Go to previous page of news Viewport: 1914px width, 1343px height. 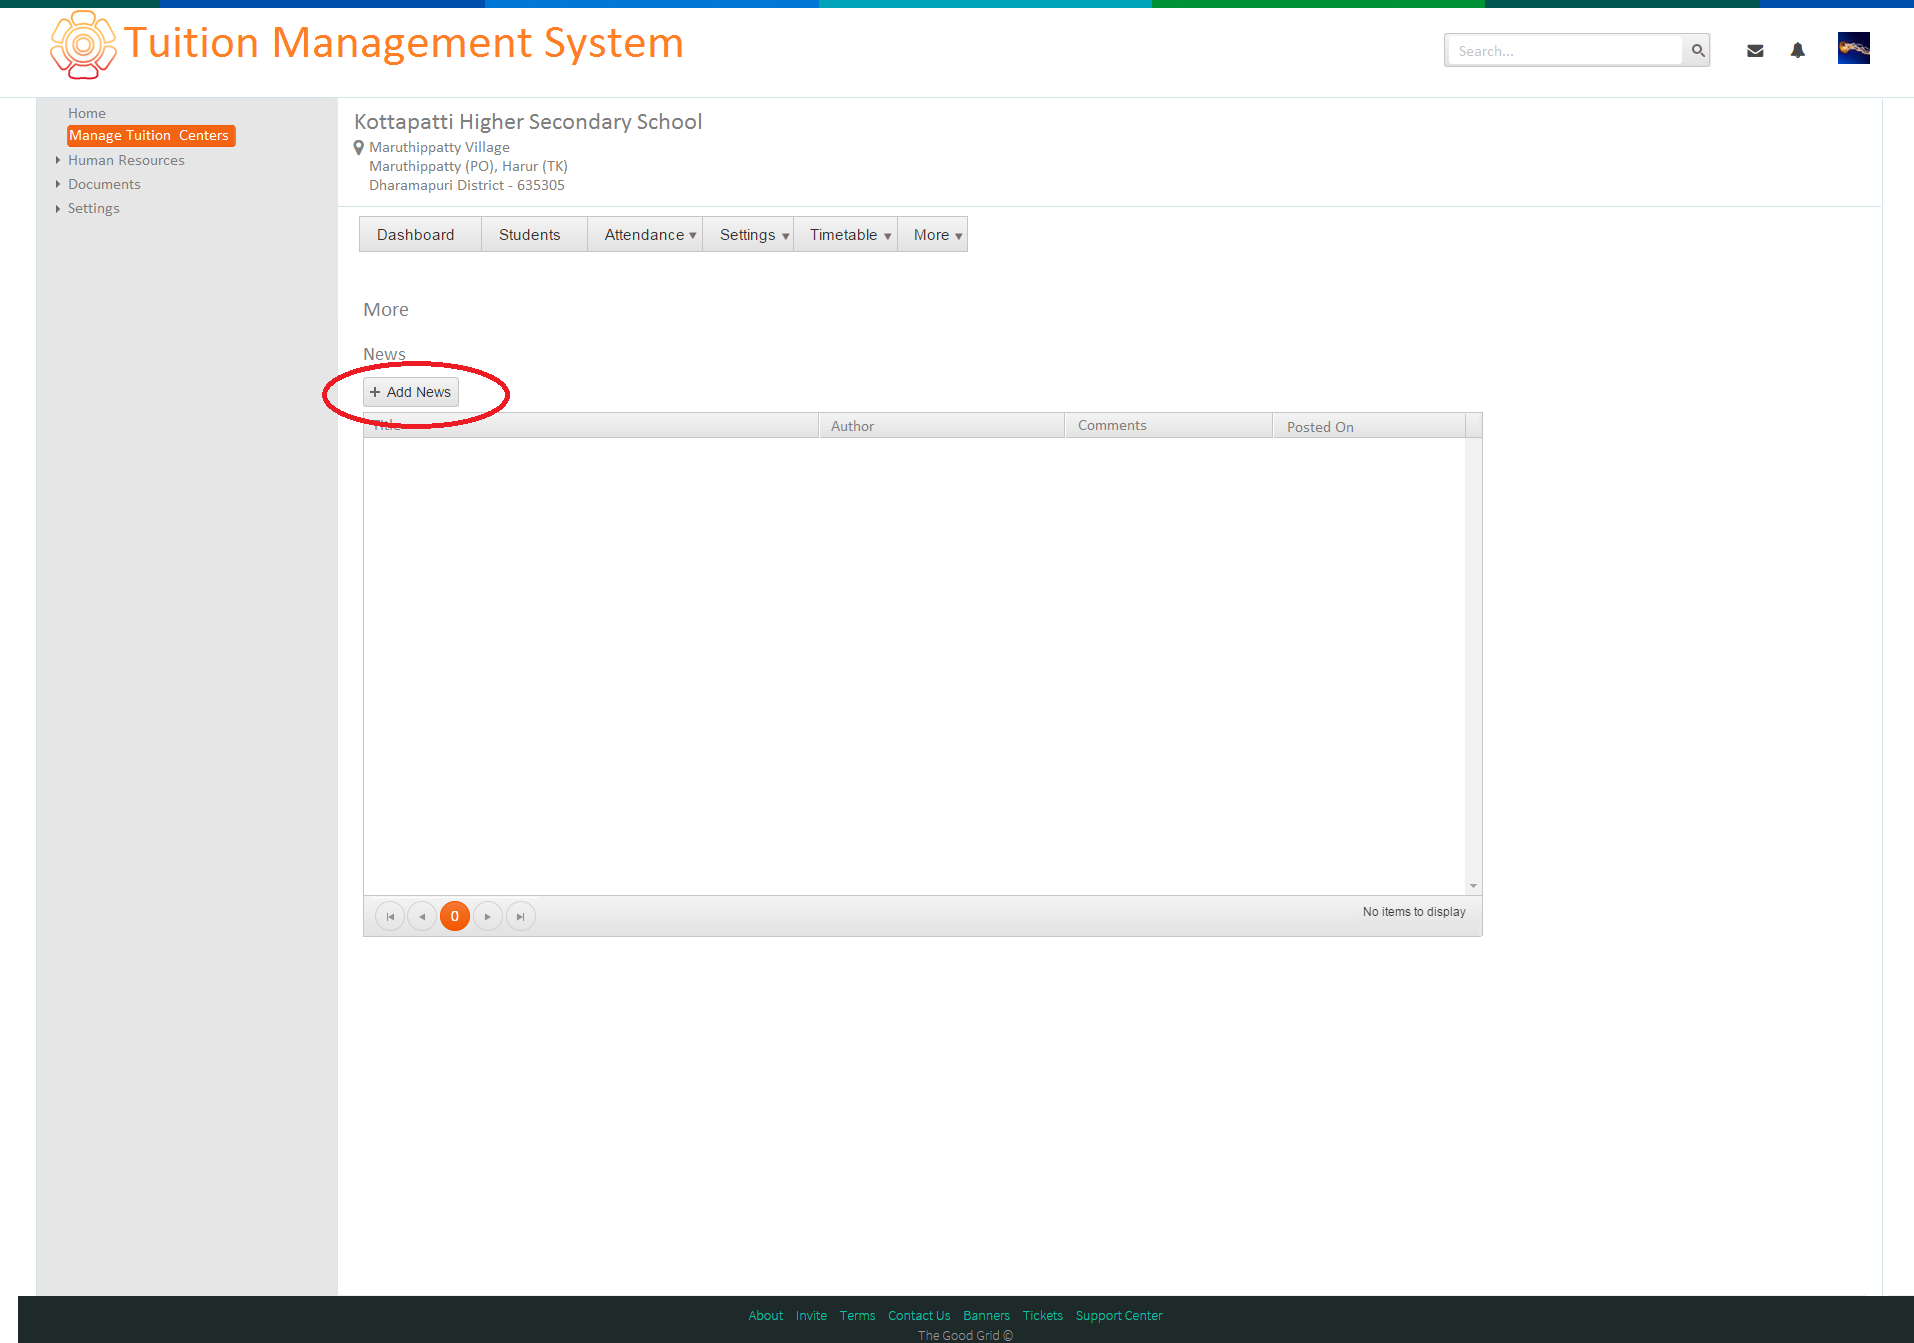pos(422,916)
